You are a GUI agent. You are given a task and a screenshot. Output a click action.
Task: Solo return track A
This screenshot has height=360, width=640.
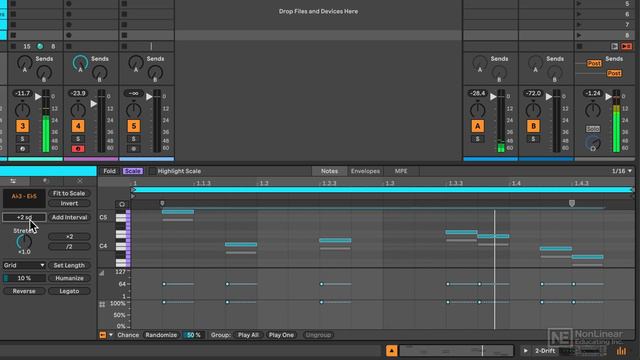click(478, 139)
